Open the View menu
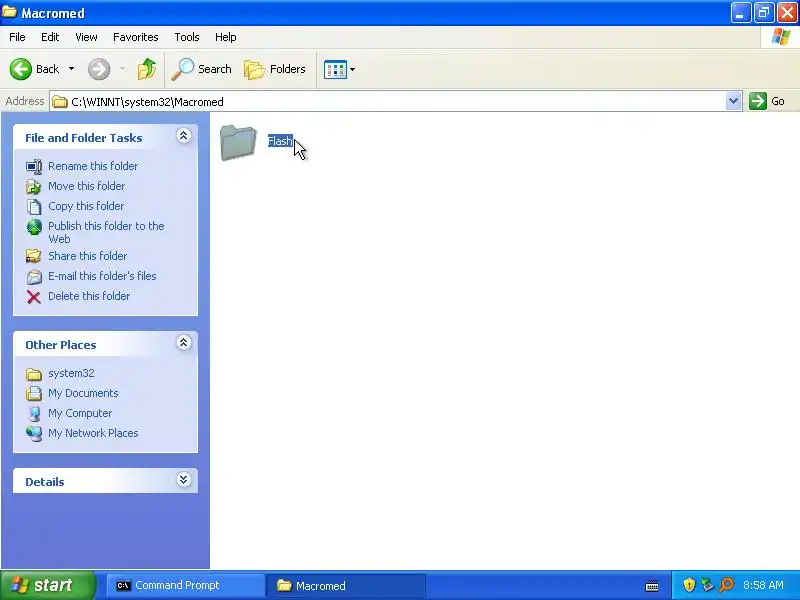800x600 pixels. click(x=86, y=37)
